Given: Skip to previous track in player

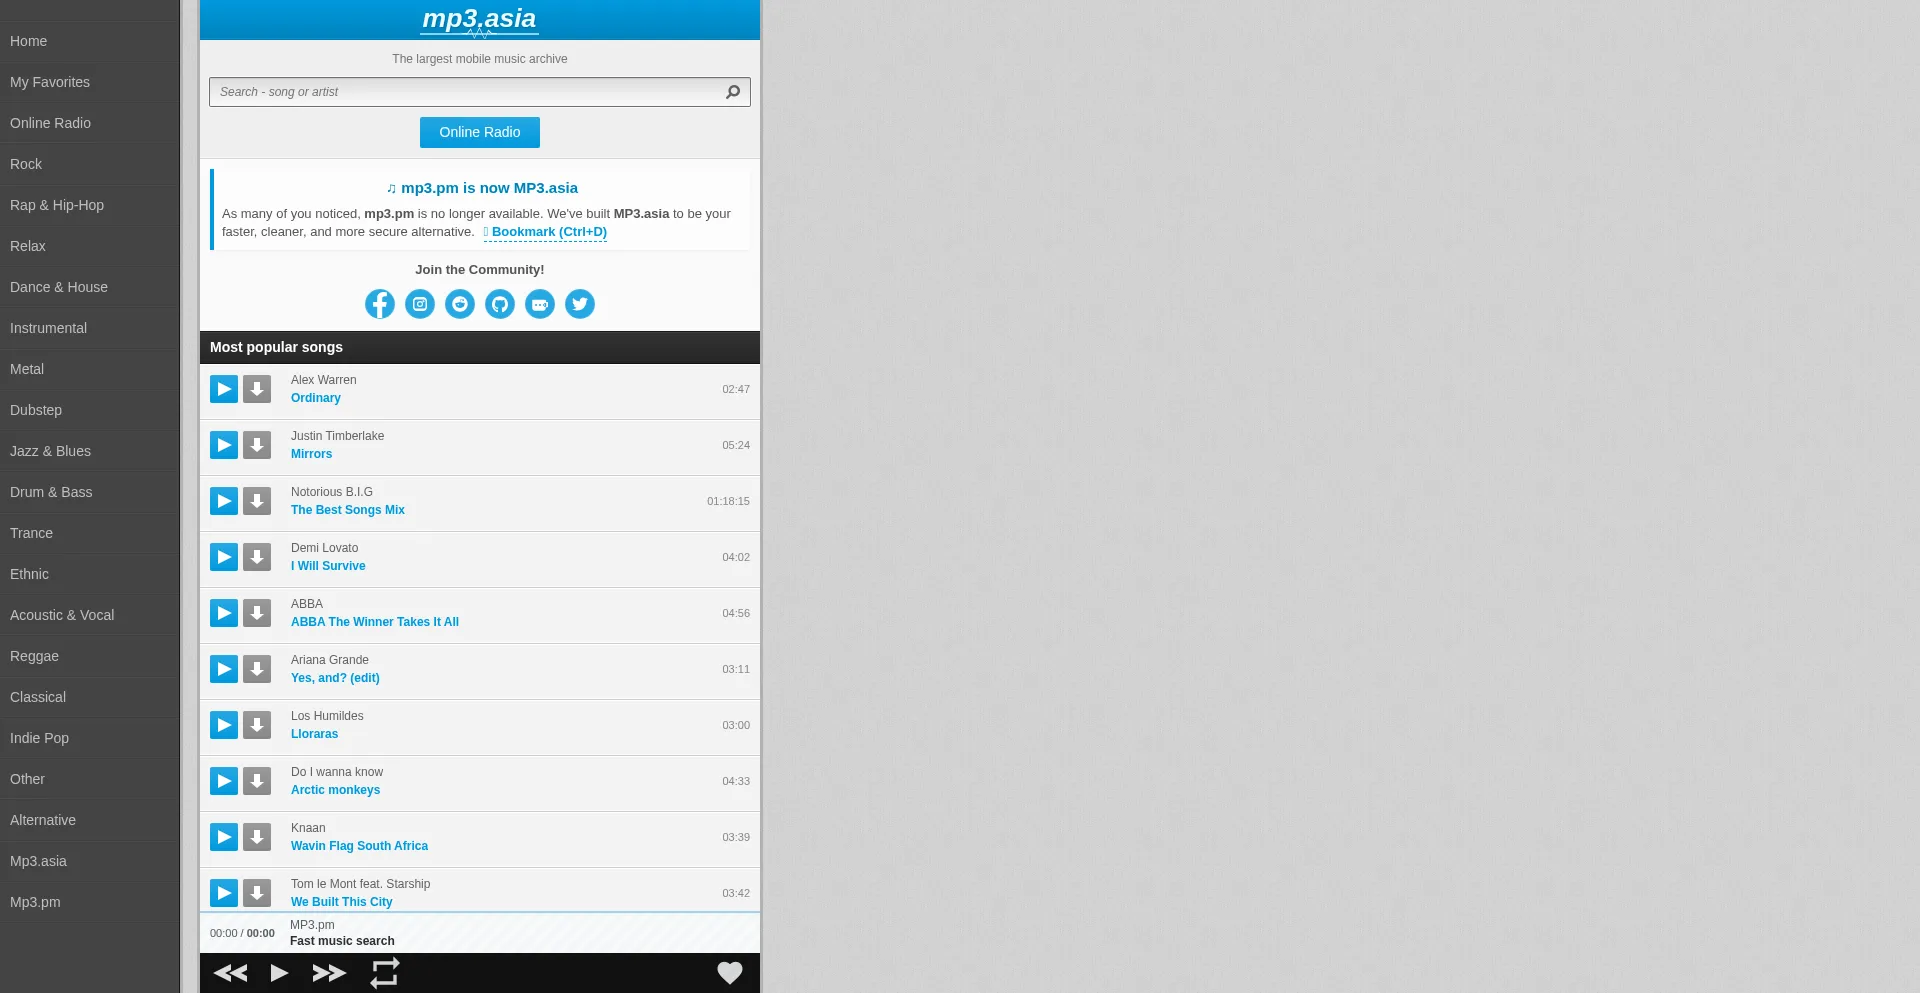Looking at the screenshot, I should tap(231, 973).
